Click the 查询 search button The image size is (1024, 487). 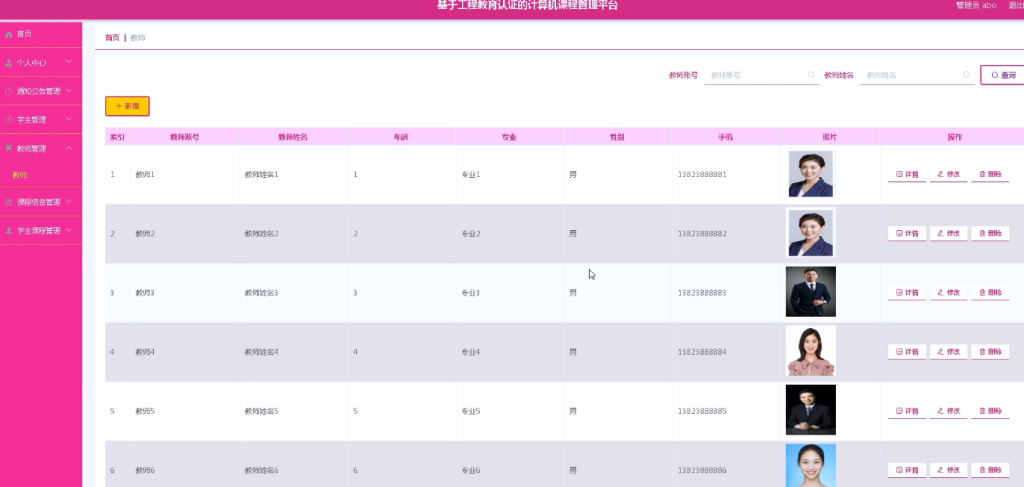point(1003,75)
